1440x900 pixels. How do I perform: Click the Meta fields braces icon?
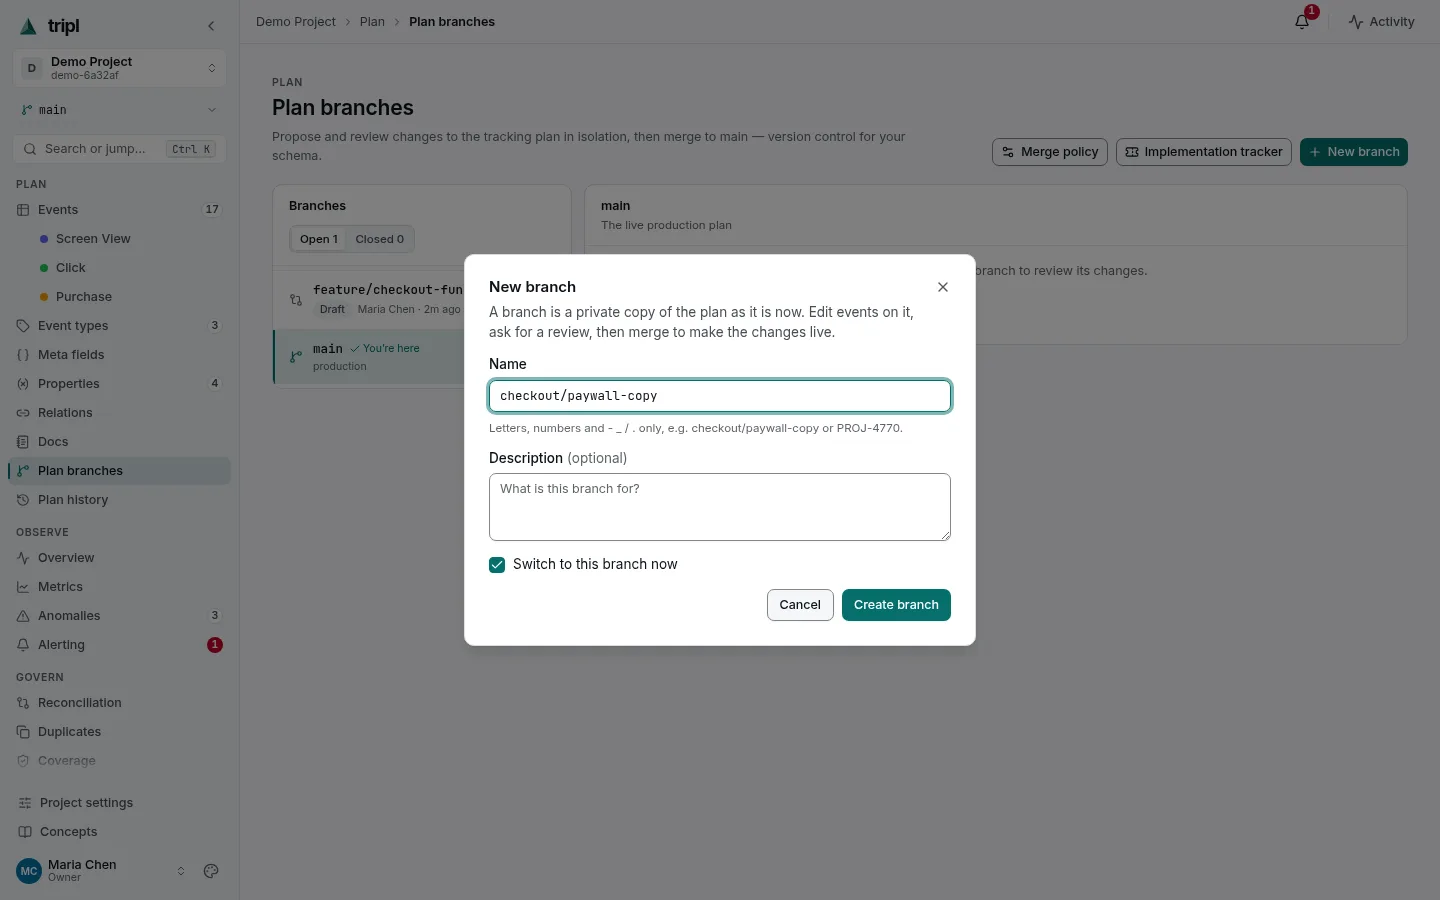23,355
